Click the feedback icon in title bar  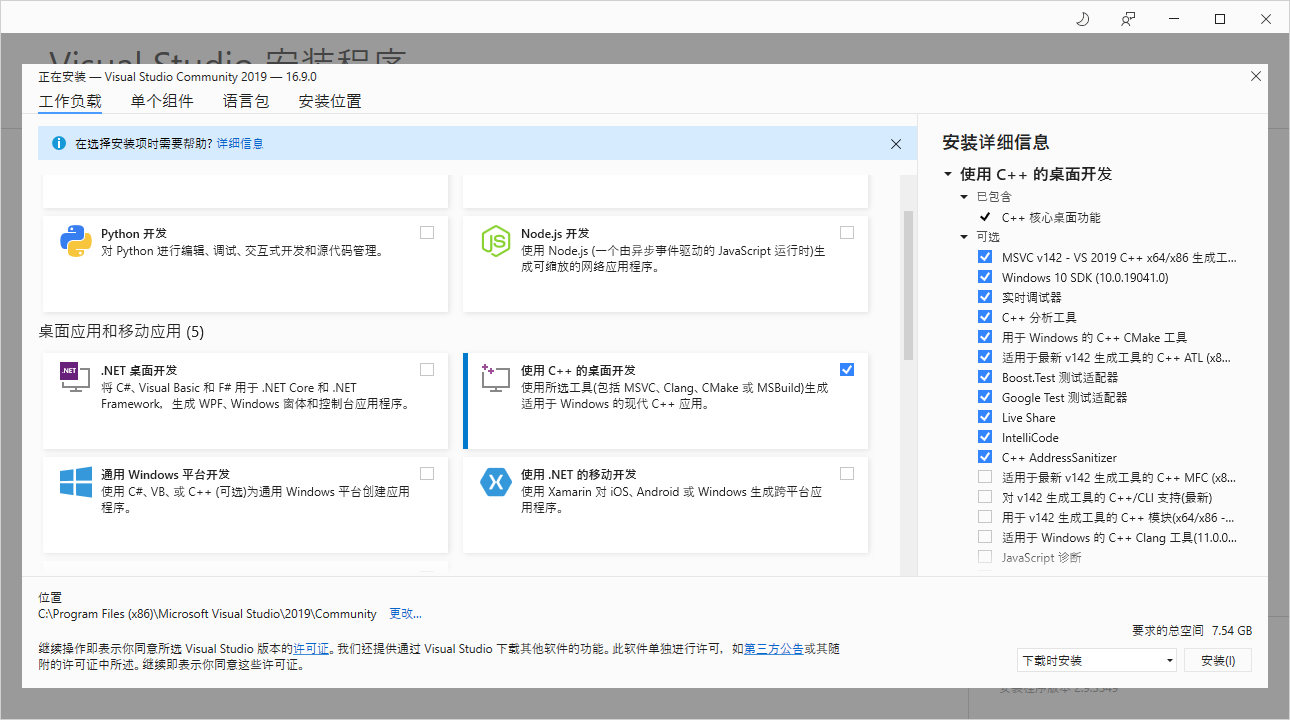coord(1128,18)
